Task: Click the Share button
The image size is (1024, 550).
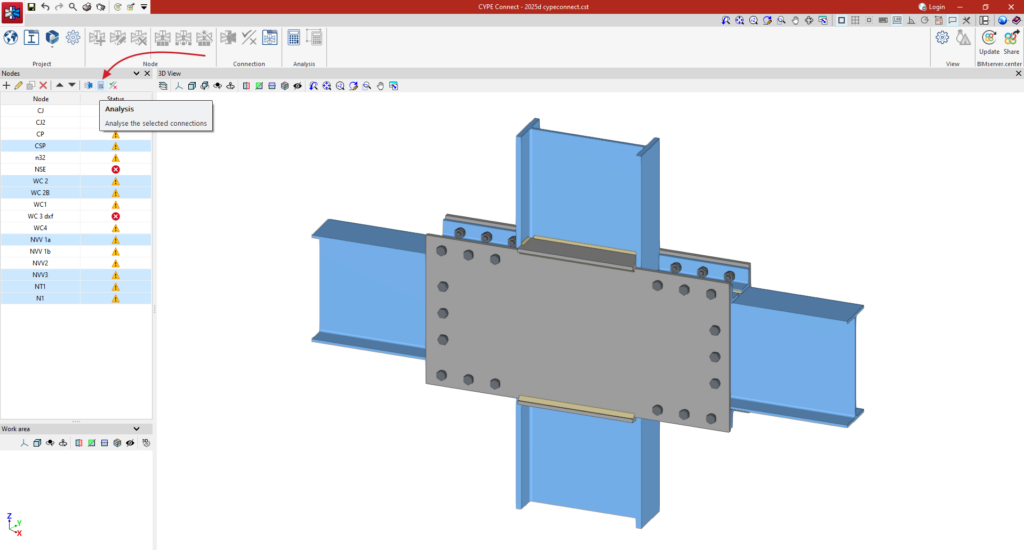Action: (x=1011, y=42)
